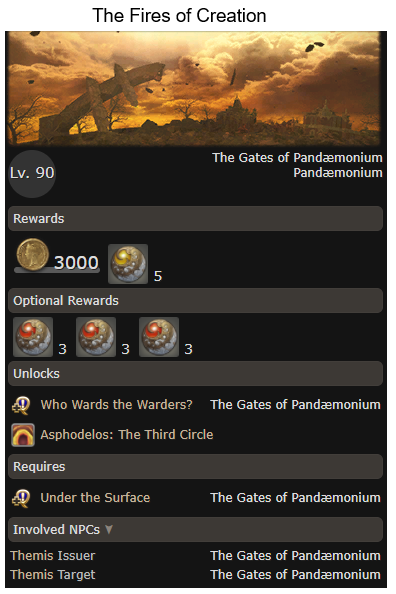Screen dimensions: 396x594
Task: Choose the third red materia optional reward
Action: tap(159, 337)
